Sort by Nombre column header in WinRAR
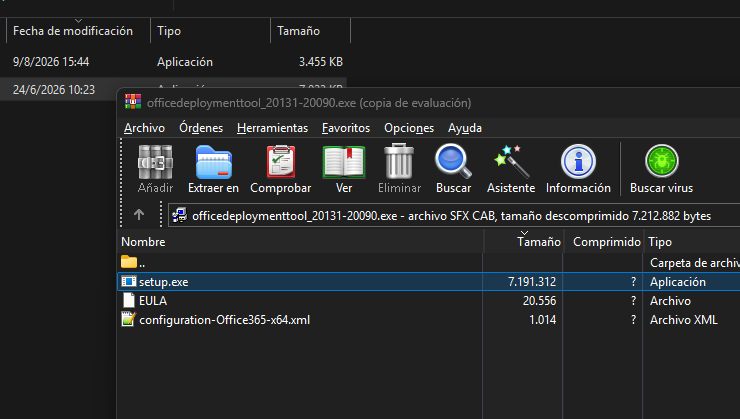The height and width of the screenshot is (419, 740). 300,242
